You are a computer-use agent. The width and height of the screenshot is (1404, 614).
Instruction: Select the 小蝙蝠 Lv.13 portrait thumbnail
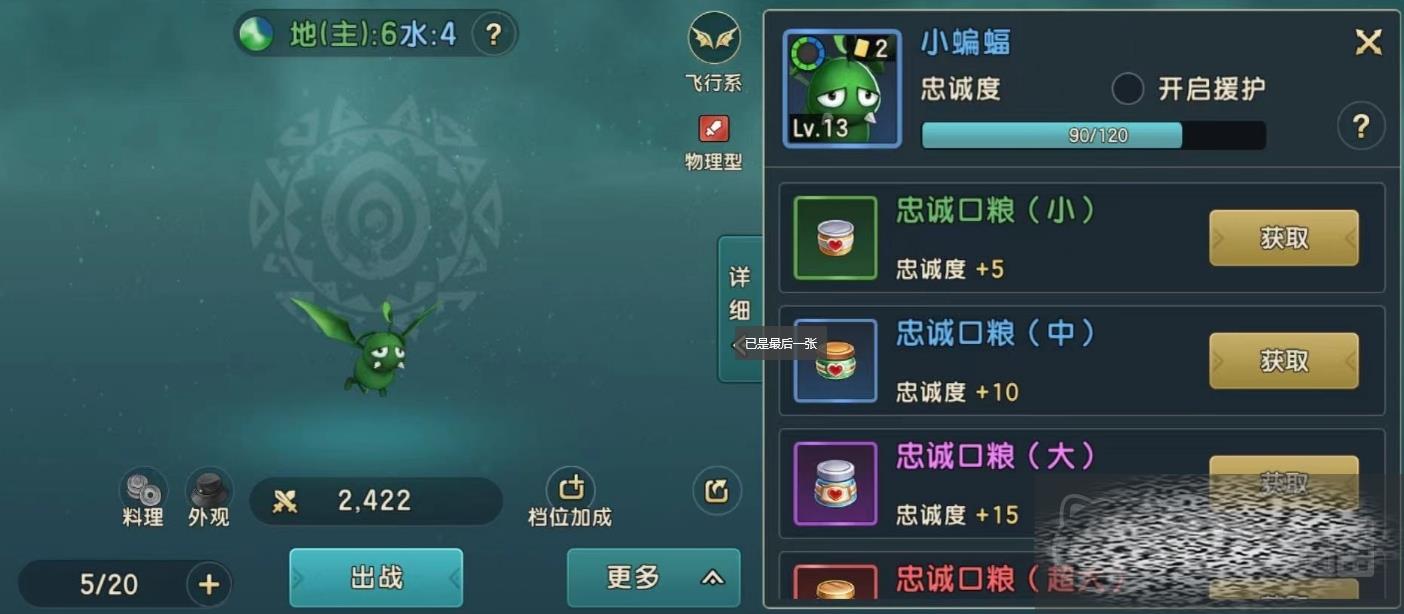(842, 89)
